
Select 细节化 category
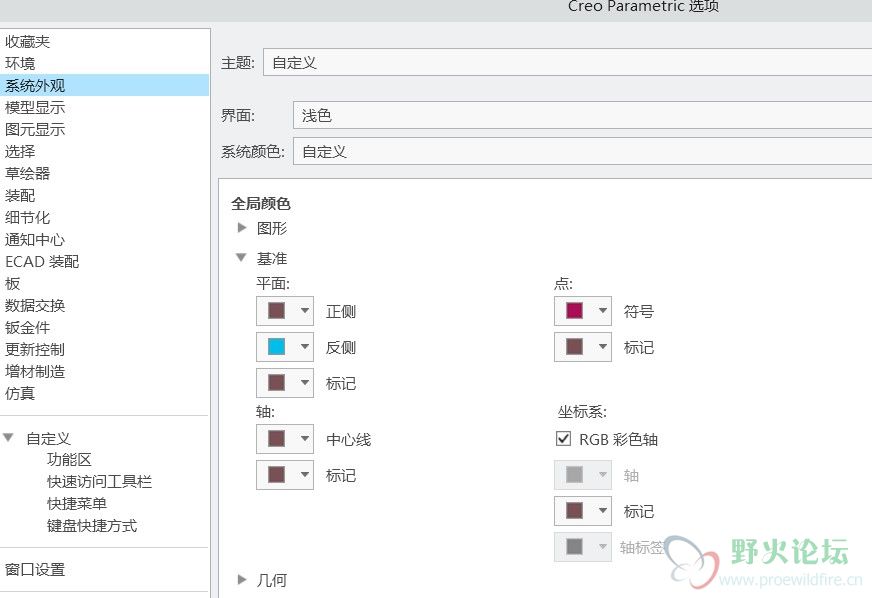pyautogui.click(x=27, y=218)
